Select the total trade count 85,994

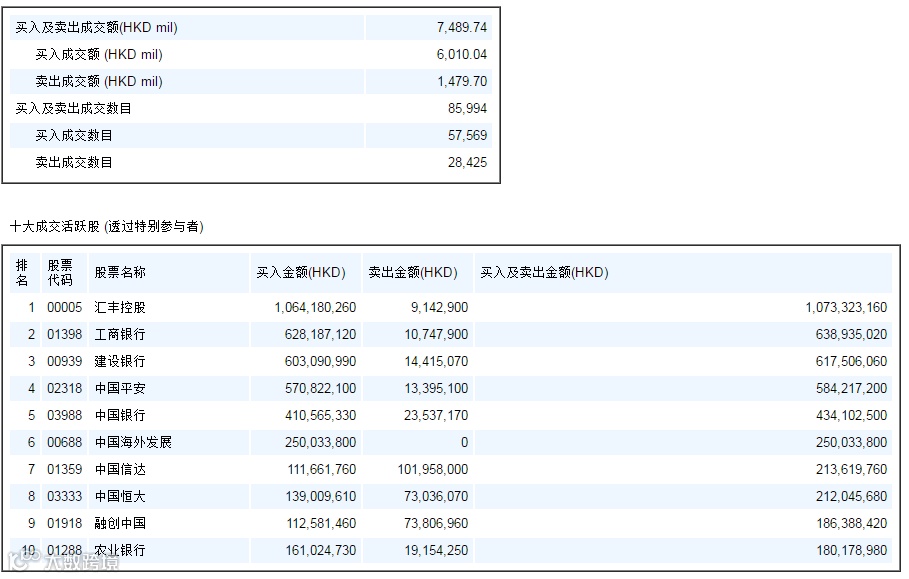[467, 108]
